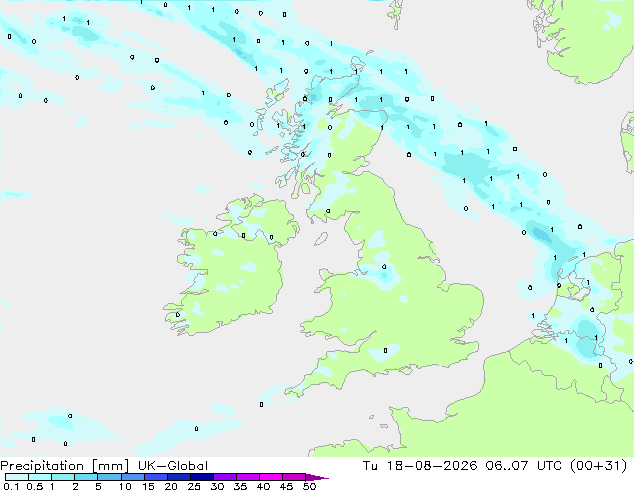Click the 45 to 50 mm legend swatch

294,477
